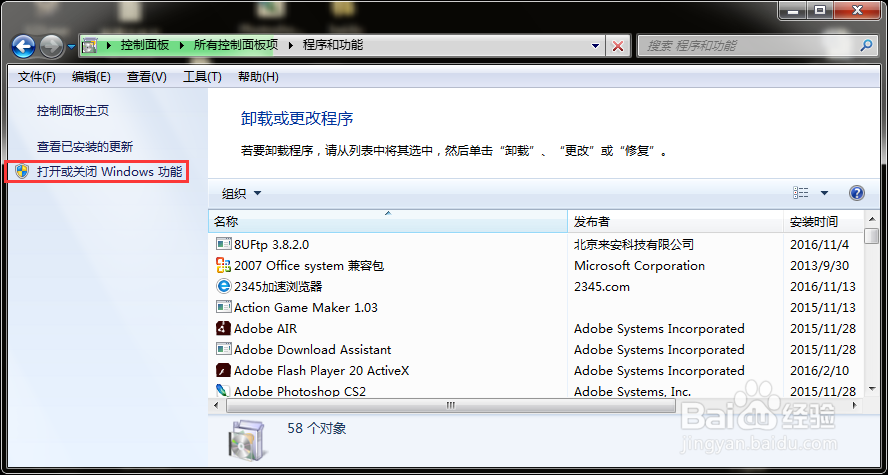Click 程序和功能 breadcrumb segment
Image resolution: width=888 pixels, height=475 pixels.
tap(333, 45)
